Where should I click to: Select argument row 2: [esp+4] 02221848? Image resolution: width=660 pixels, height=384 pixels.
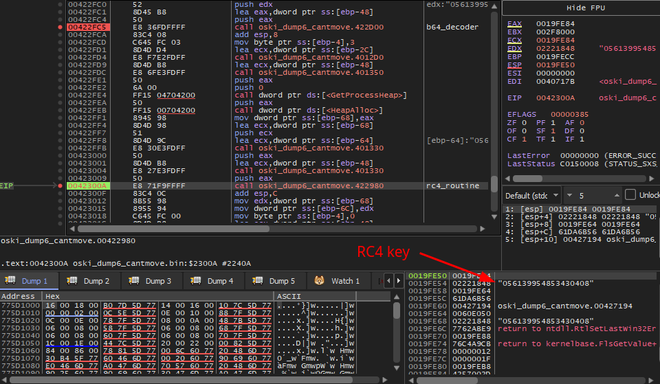pyautogui.click(x=581, y=217)
